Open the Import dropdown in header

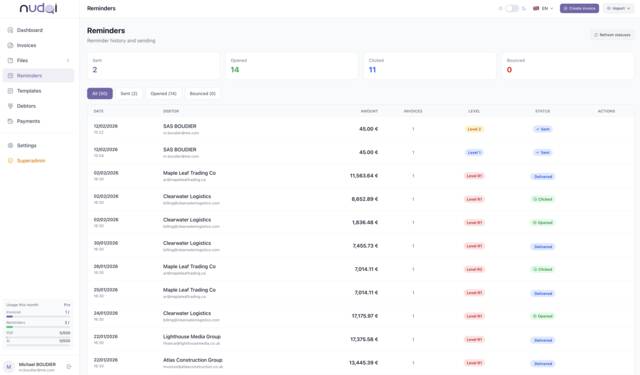[619, 8]
